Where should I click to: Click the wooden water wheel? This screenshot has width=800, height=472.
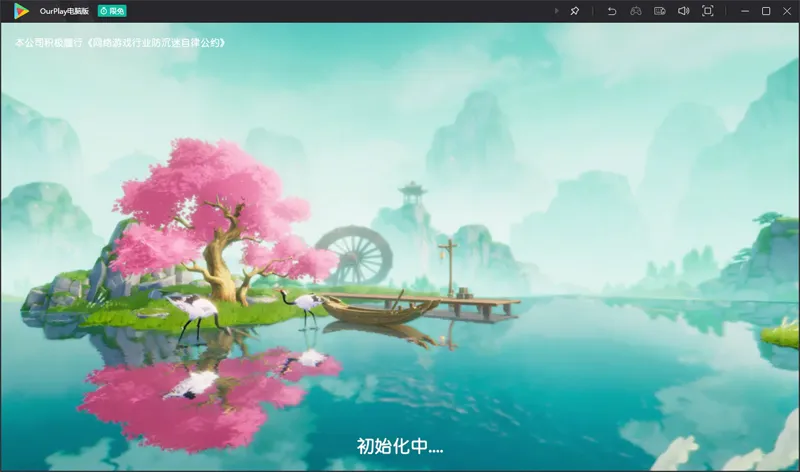[355, 253]
